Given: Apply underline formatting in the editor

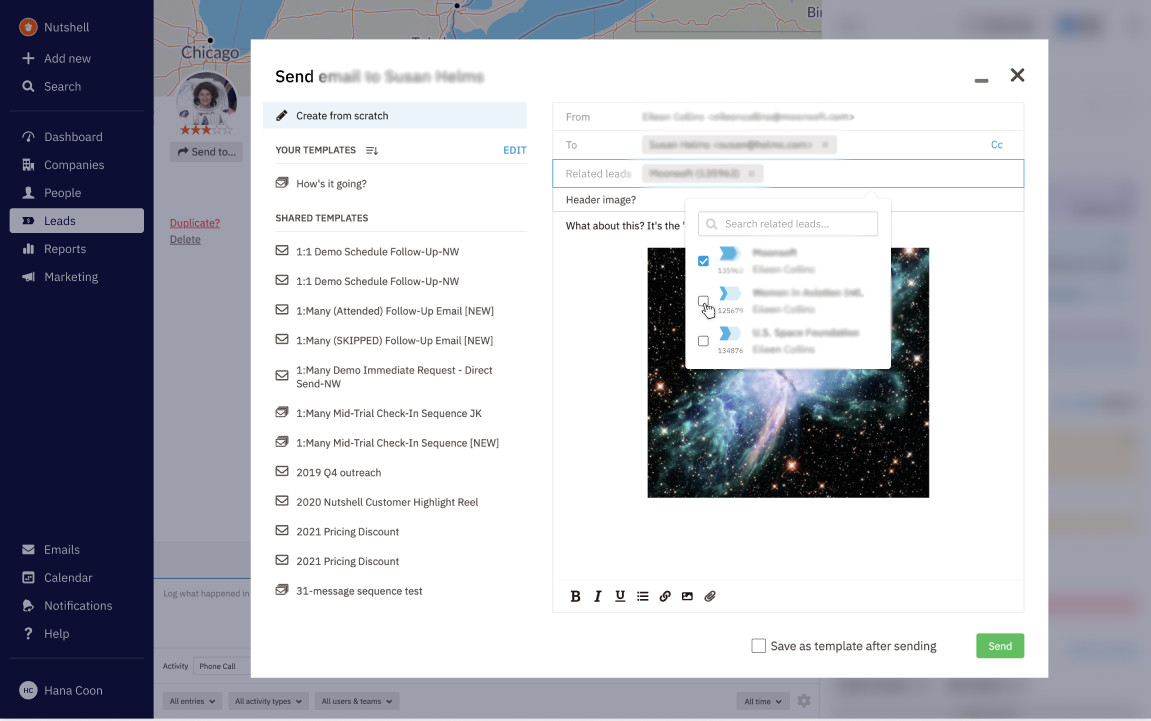Looking at the screenshot, I should [x=620, y=596].
